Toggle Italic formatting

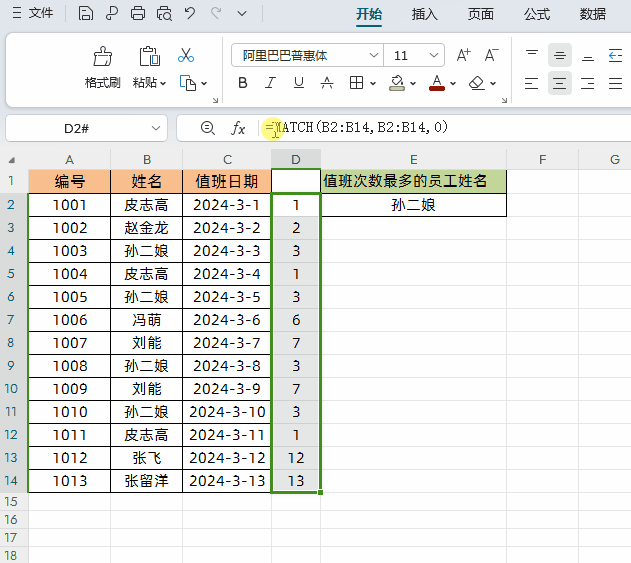(270, 83)
